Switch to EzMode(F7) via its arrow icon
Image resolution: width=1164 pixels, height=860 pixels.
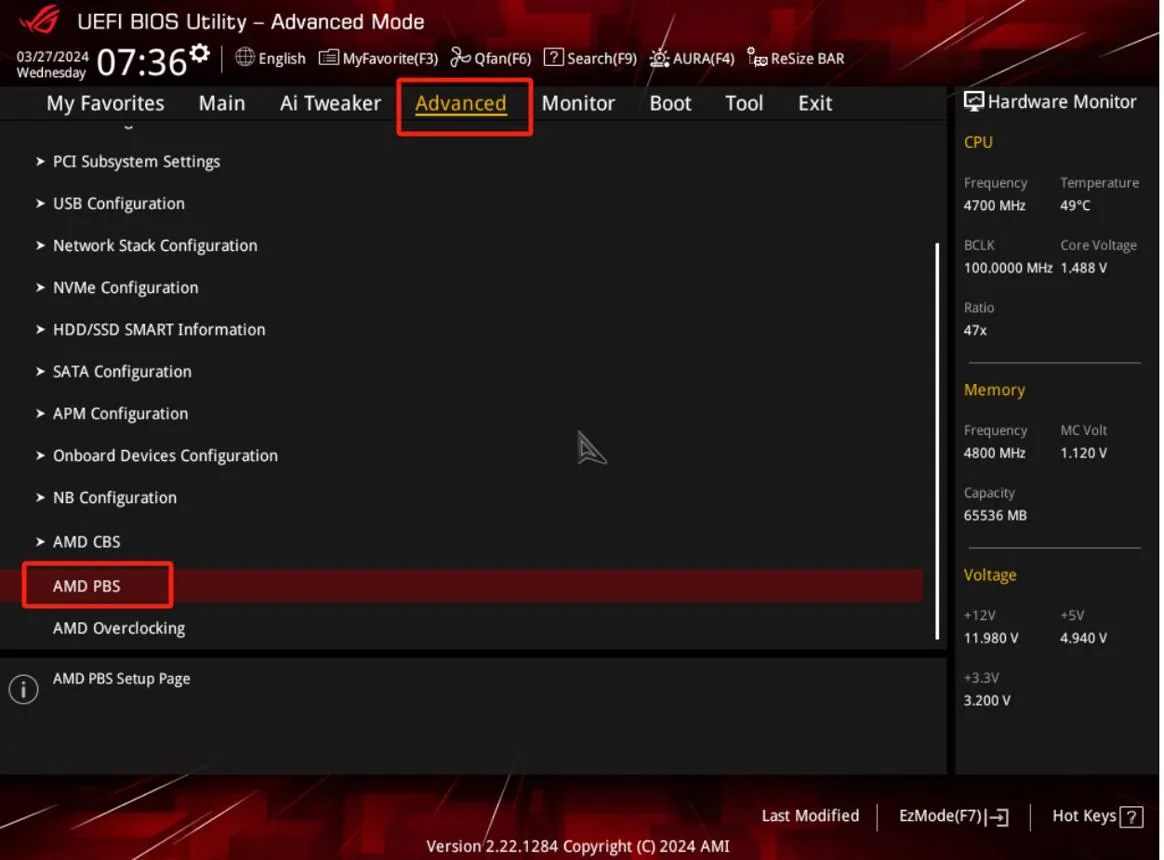point(998,817)
